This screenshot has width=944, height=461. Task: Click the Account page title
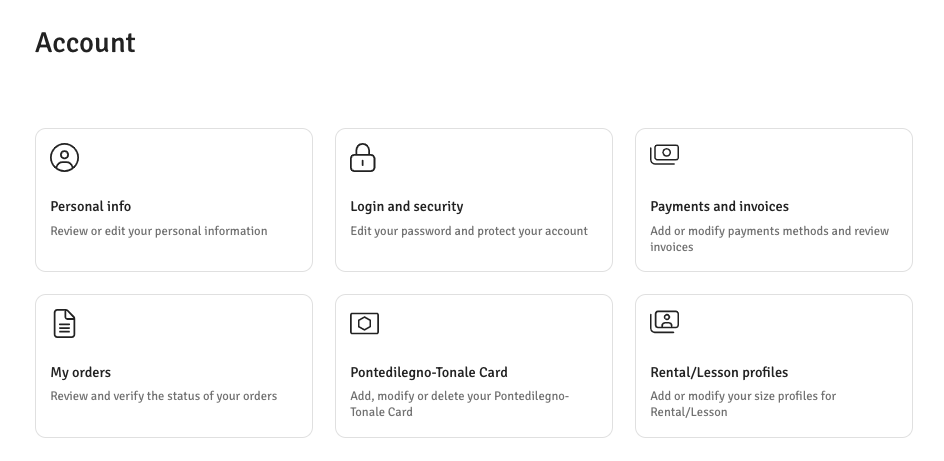pos(85,42)
